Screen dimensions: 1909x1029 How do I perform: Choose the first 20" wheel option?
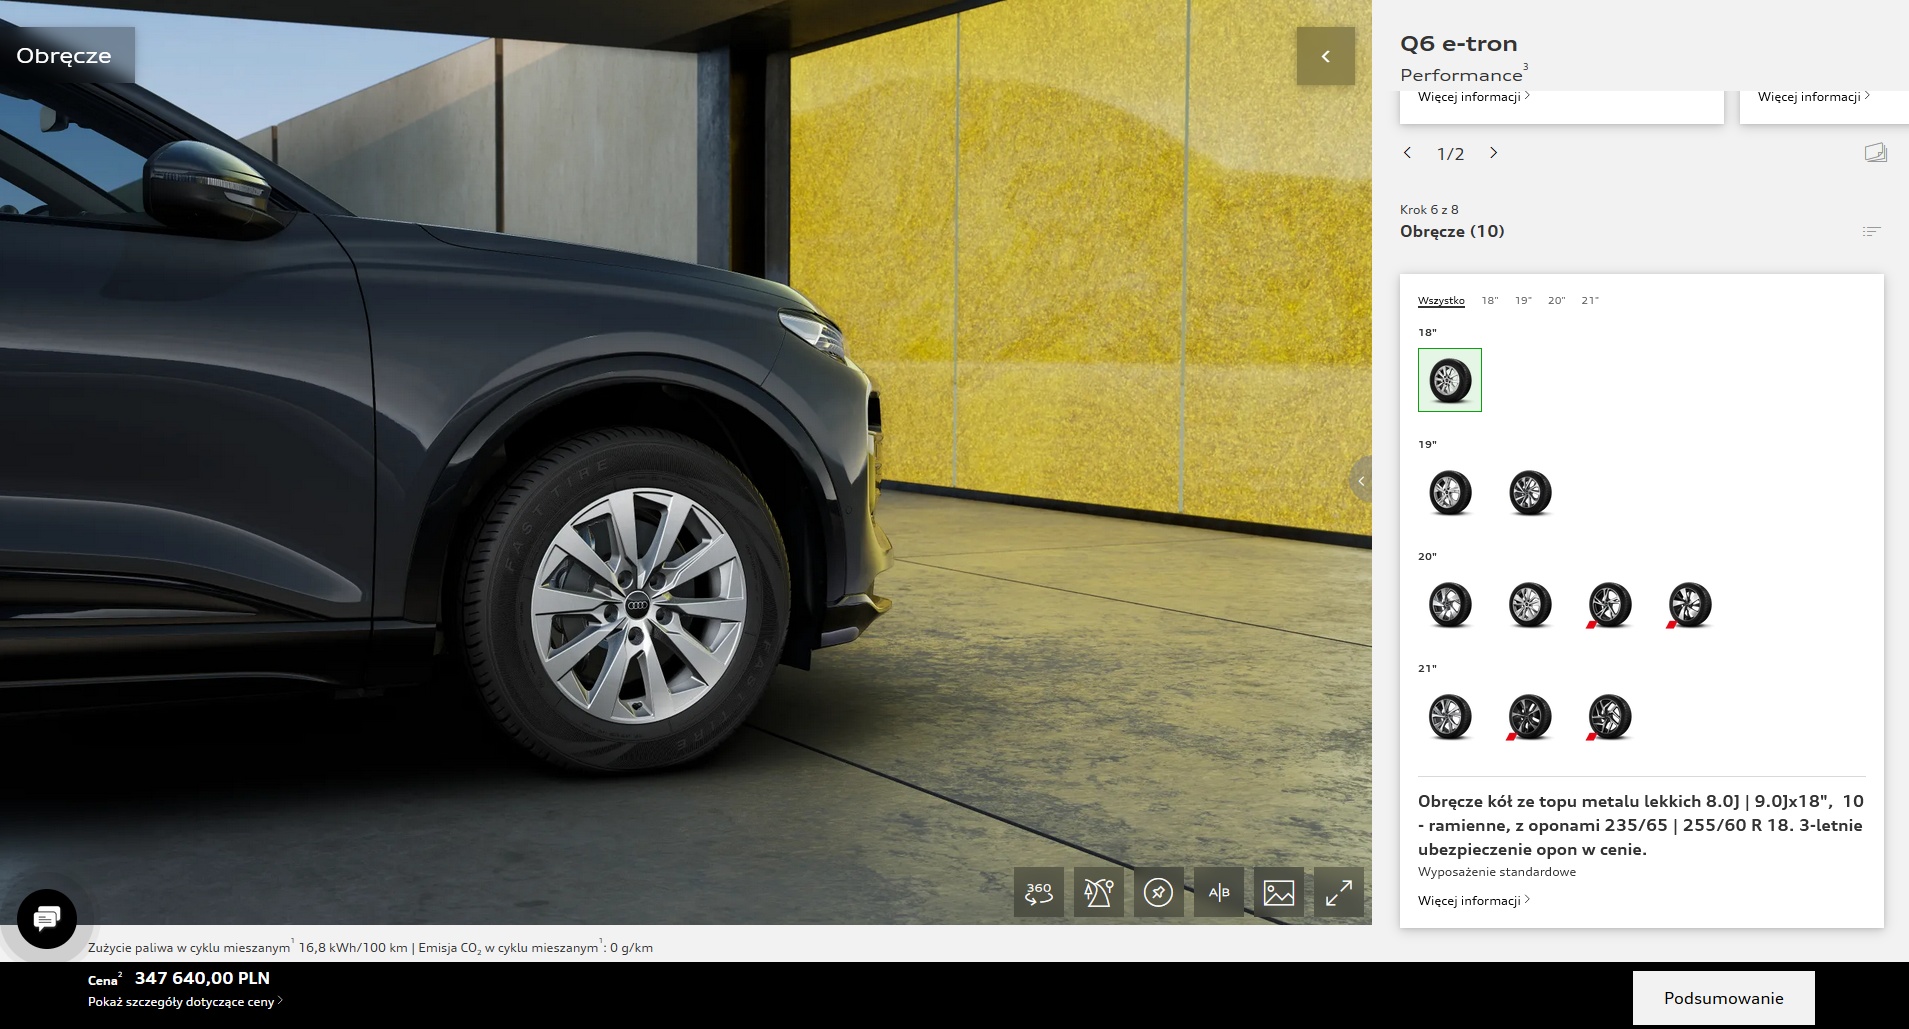point(1450,604)
